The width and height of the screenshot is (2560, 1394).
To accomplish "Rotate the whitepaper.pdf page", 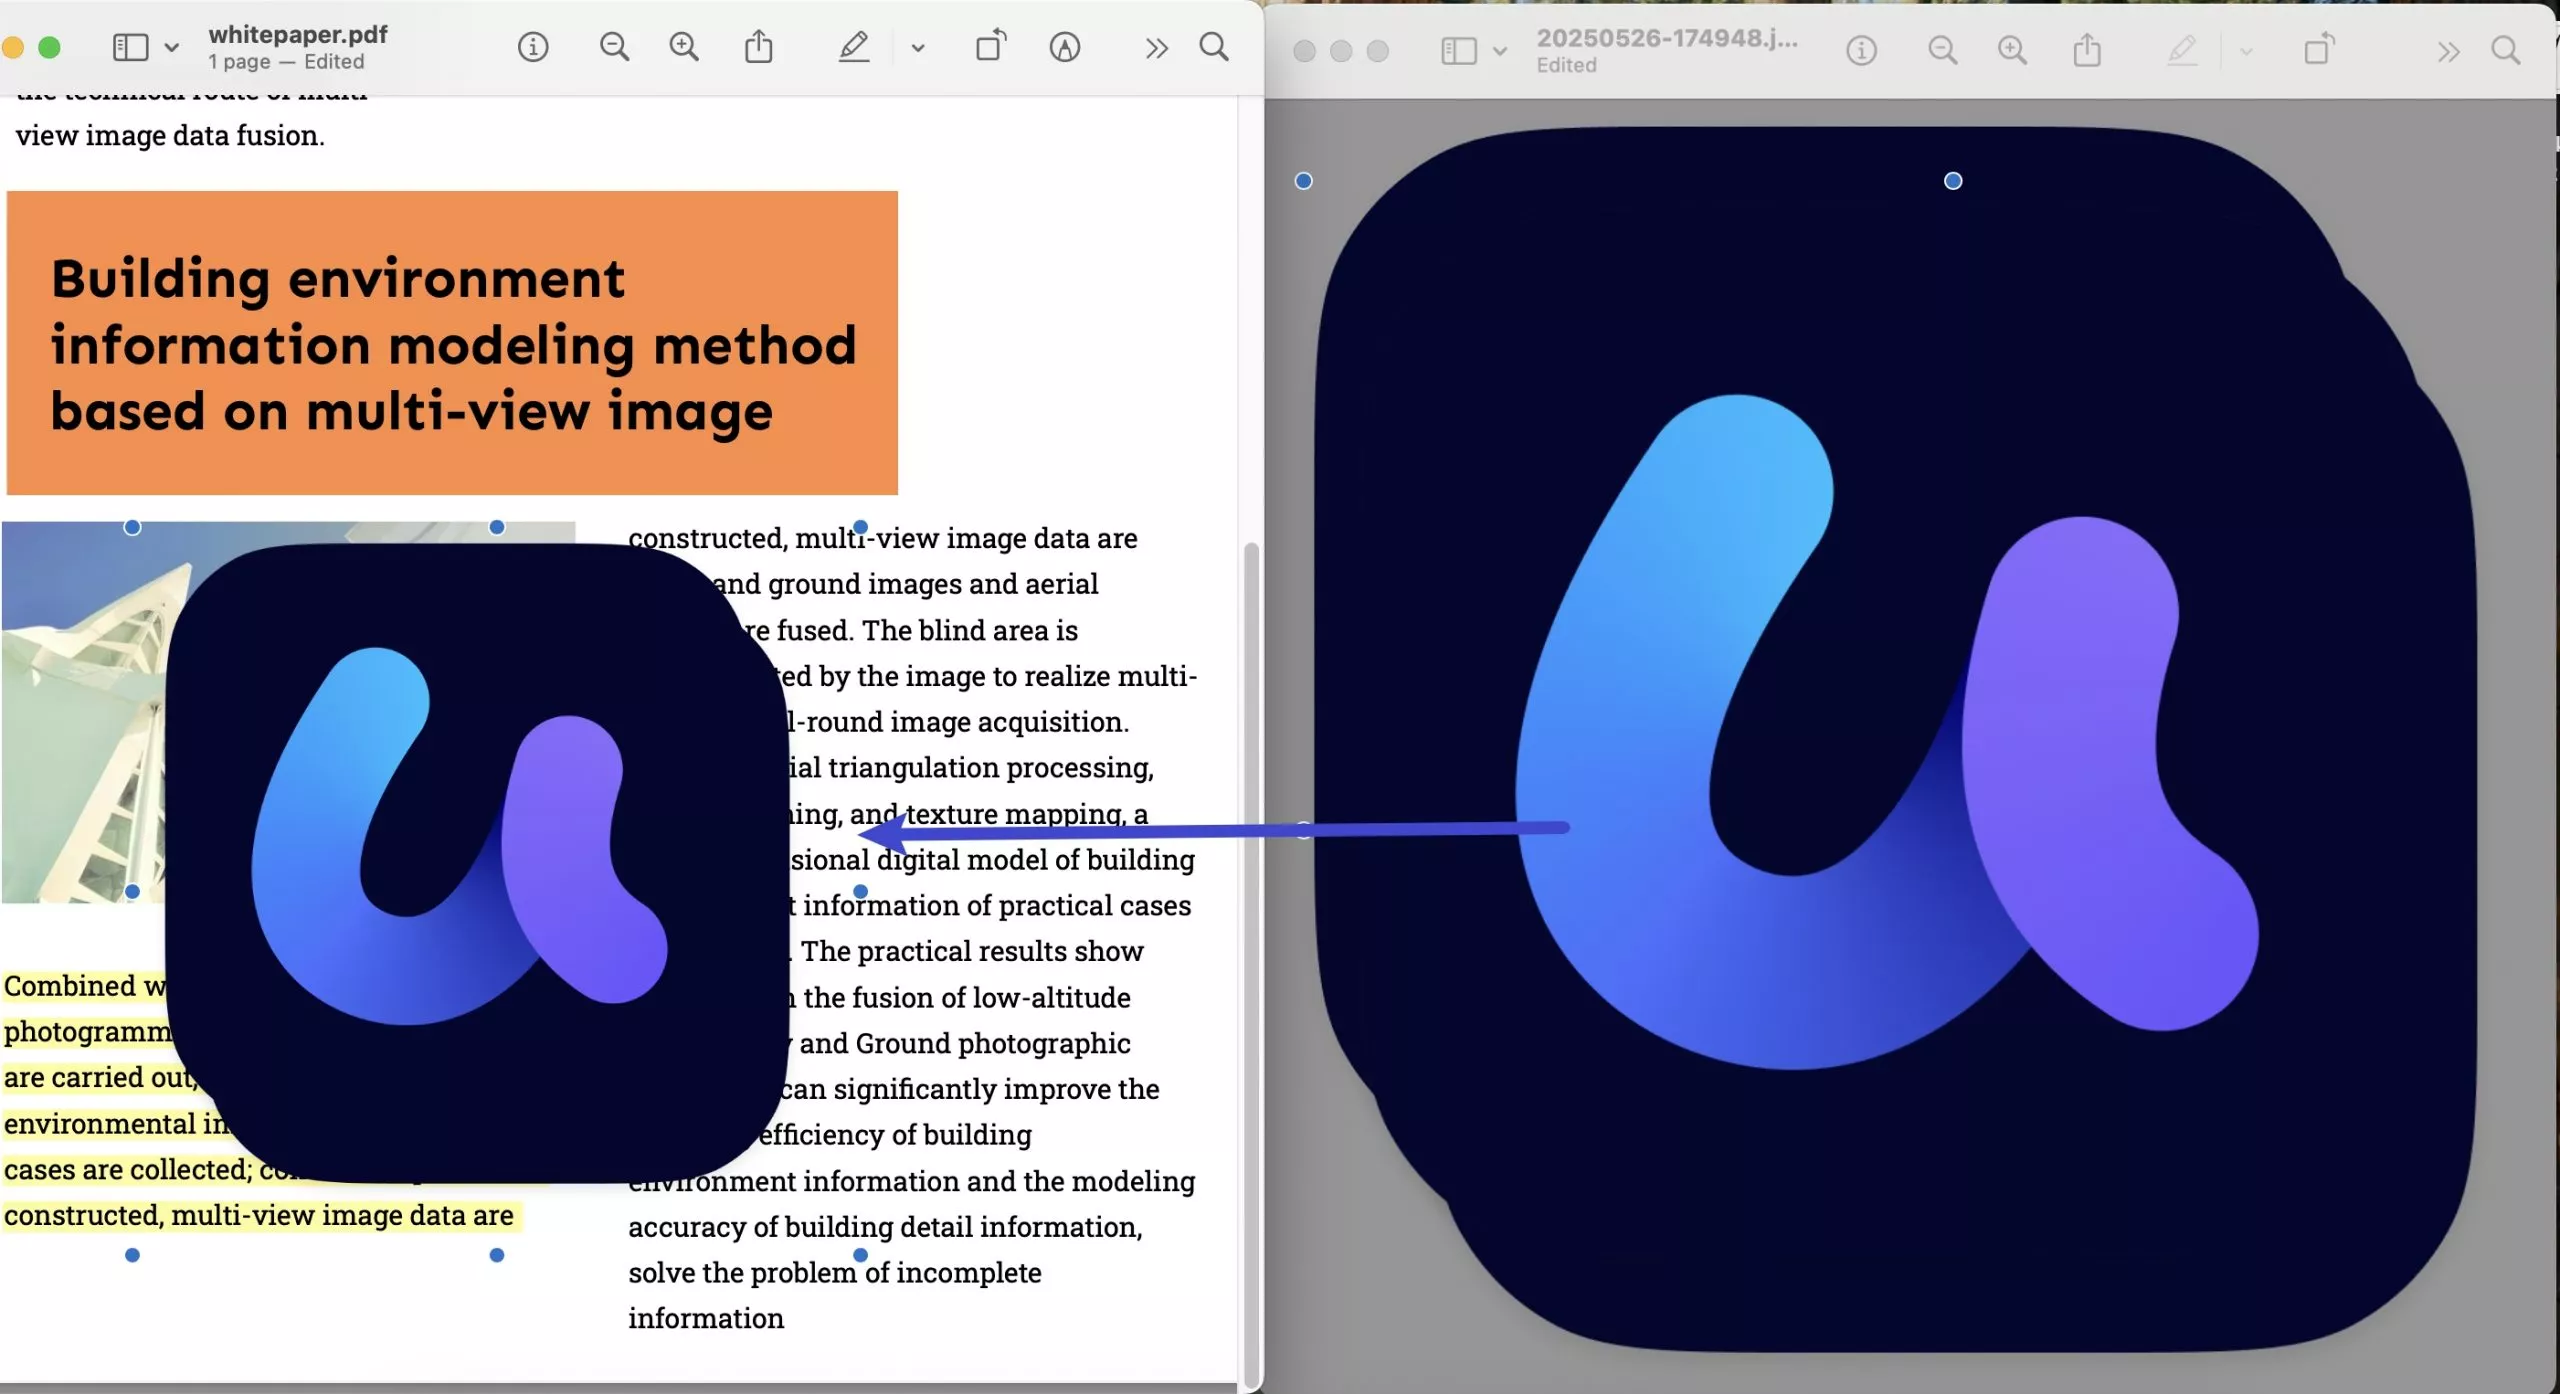I will pyautogui.click(x=990, y=47).
